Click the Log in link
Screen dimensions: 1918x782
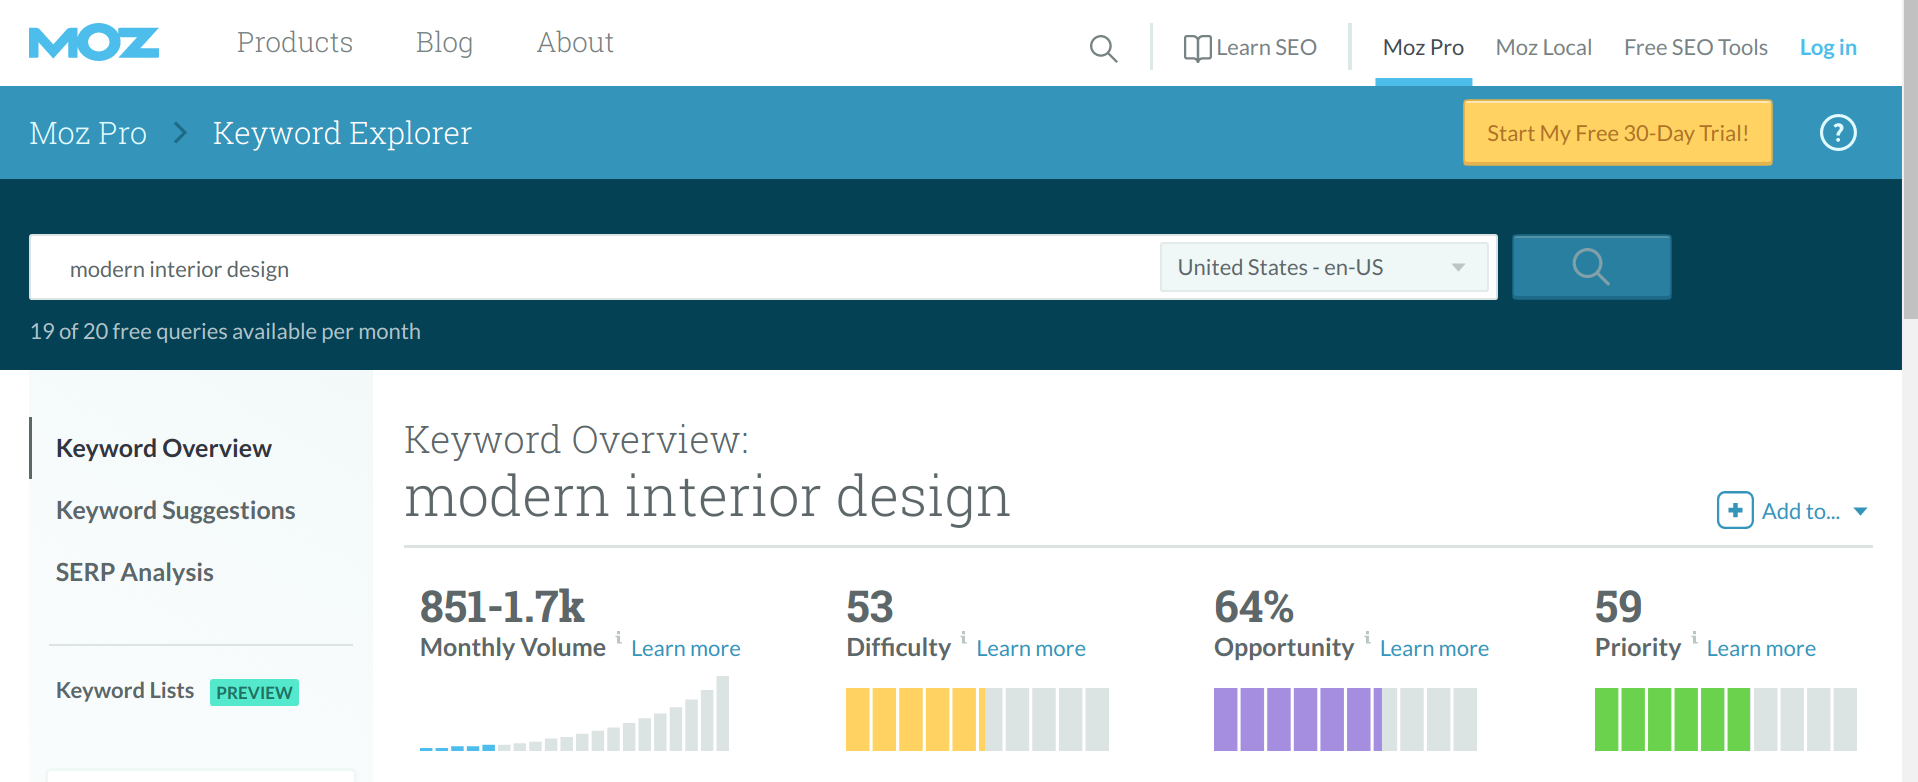[1827, 48]
